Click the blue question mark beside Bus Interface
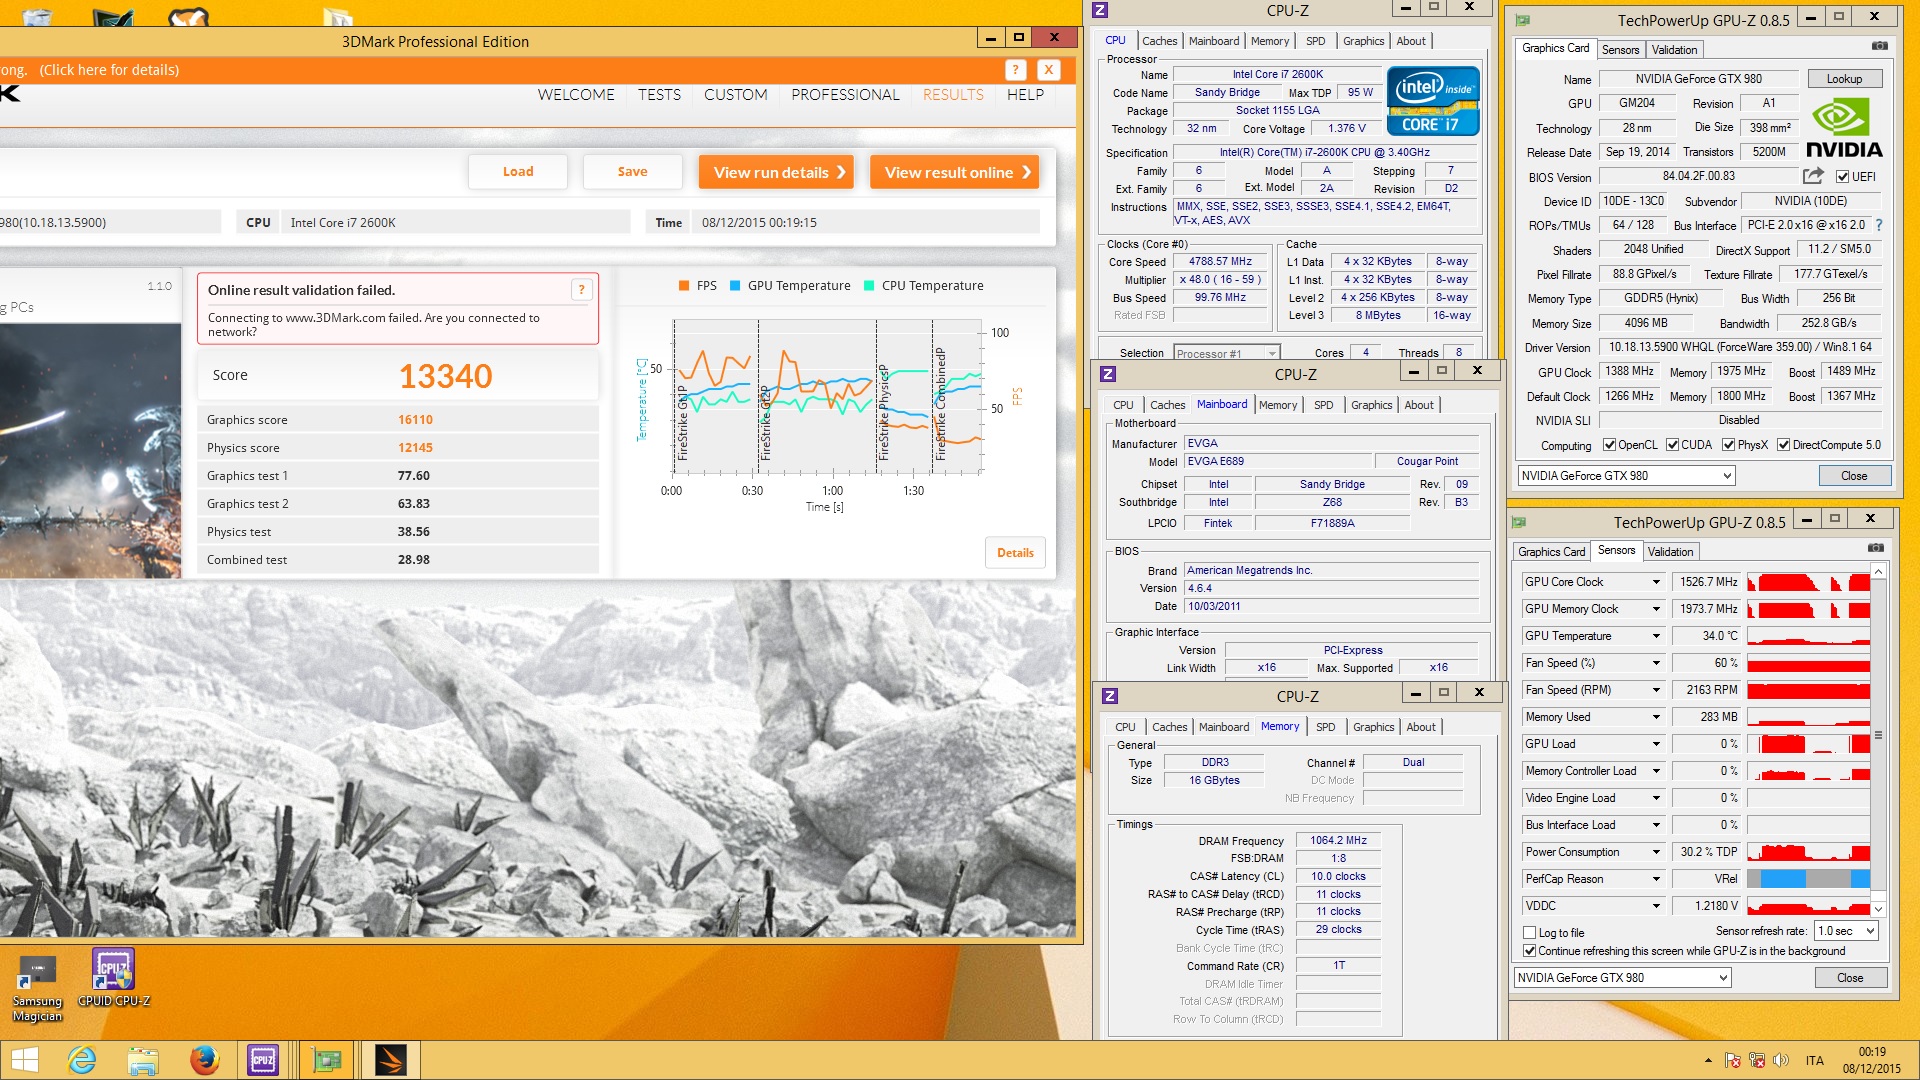The width and height of the screenshot is (1920, 1080). (x=1878, y=225)
